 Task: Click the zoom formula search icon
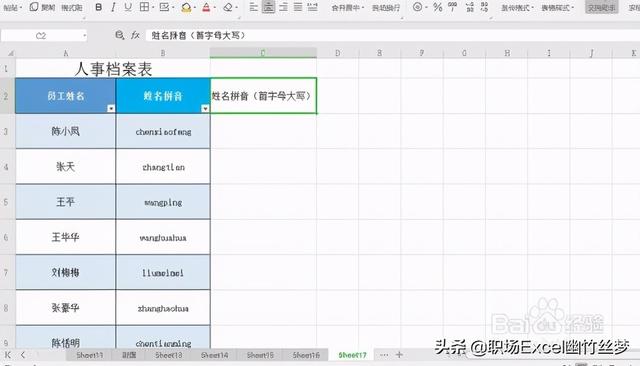point(119,35)
